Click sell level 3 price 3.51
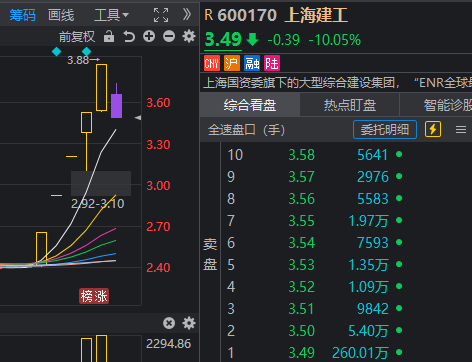Image resolution: width=472 pixels, height=362 pixels. point(301,309)
